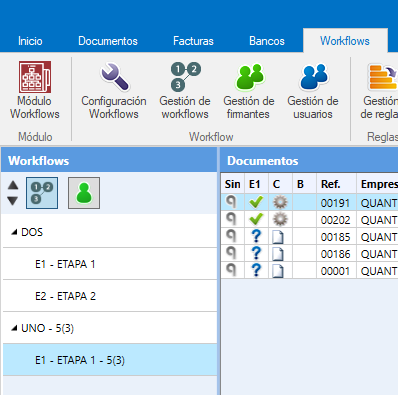Image resolution: width=398 pixels, height=395 pixels.
Task: Click question mark icon in row 00185
Action: click(x=256, y=236)
